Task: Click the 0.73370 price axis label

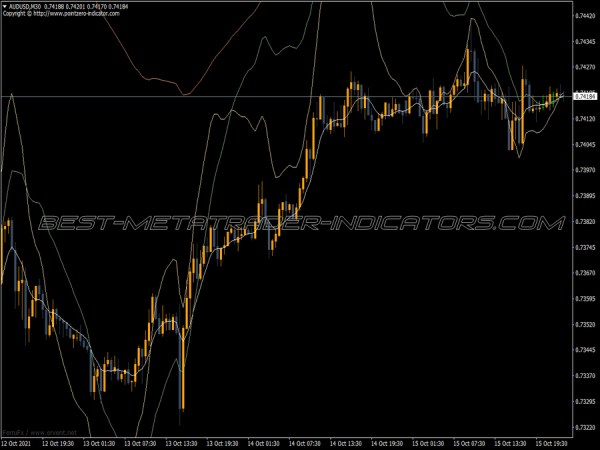Action: (x=585, y=376)
